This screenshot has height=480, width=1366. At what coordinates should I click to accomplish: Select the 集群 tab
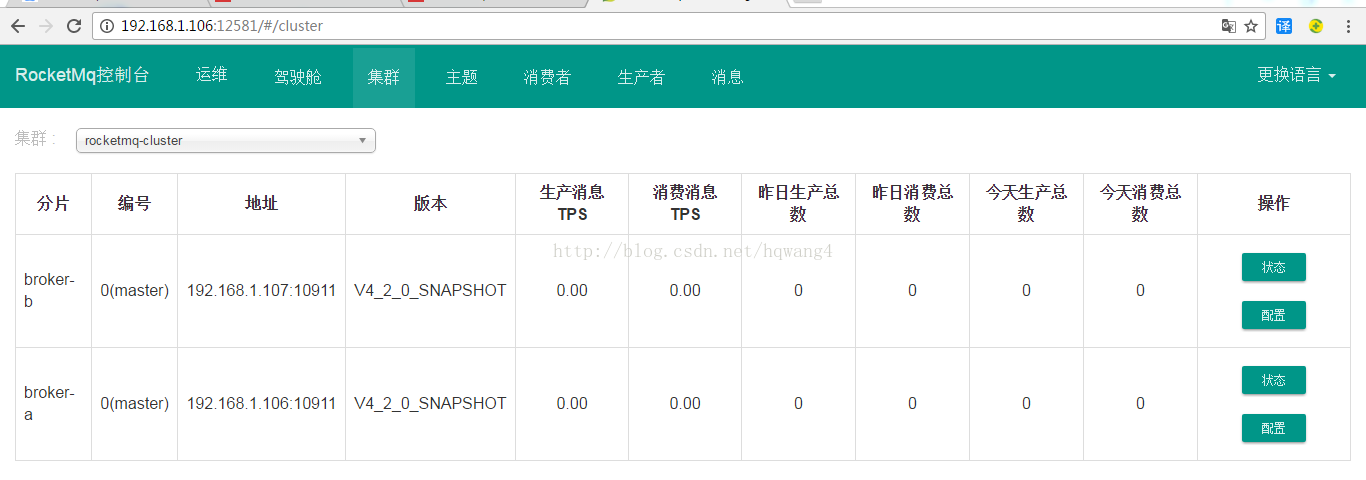[384, 77]
